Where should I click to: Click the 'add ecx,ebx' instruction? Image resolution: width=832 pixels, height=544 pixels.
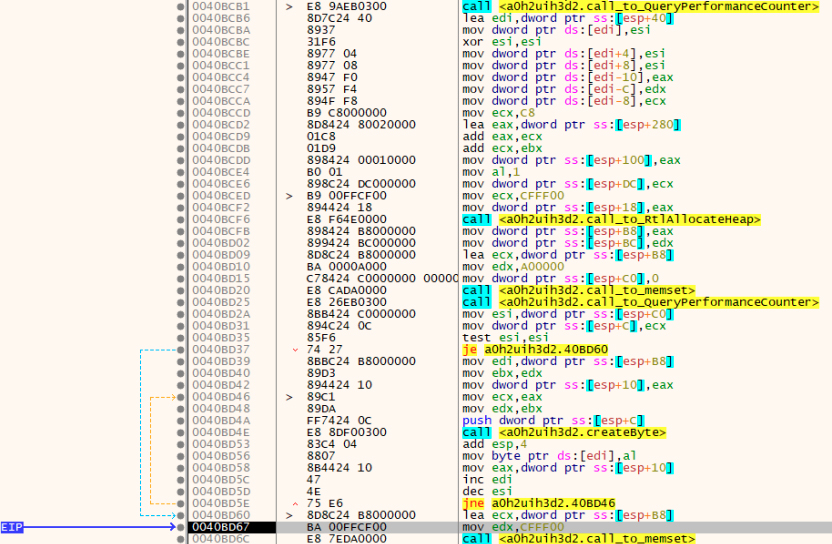501,148
